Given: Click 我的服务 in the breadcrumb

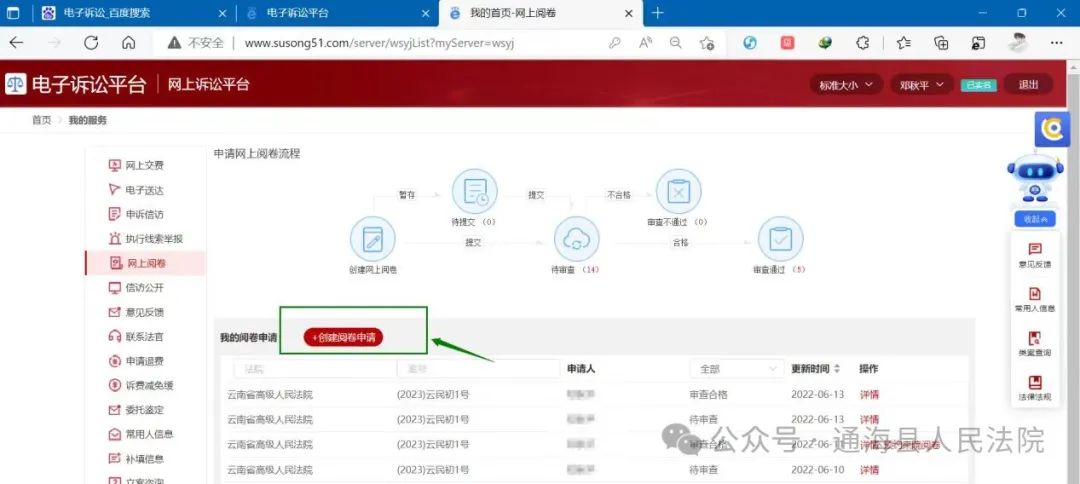Looking at the screenshot, I should point(87,120).
